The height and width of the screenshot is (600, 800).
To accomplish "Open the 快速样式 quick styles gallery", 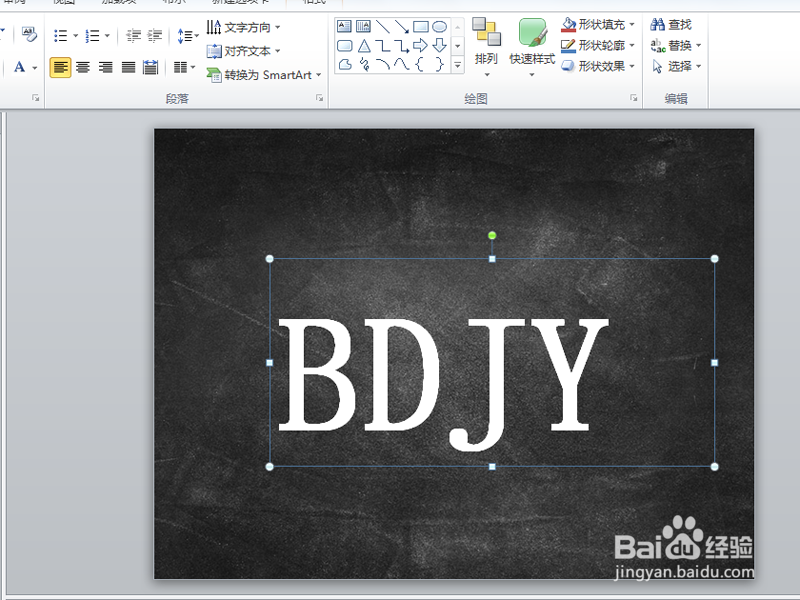I will tap(532, 48).
